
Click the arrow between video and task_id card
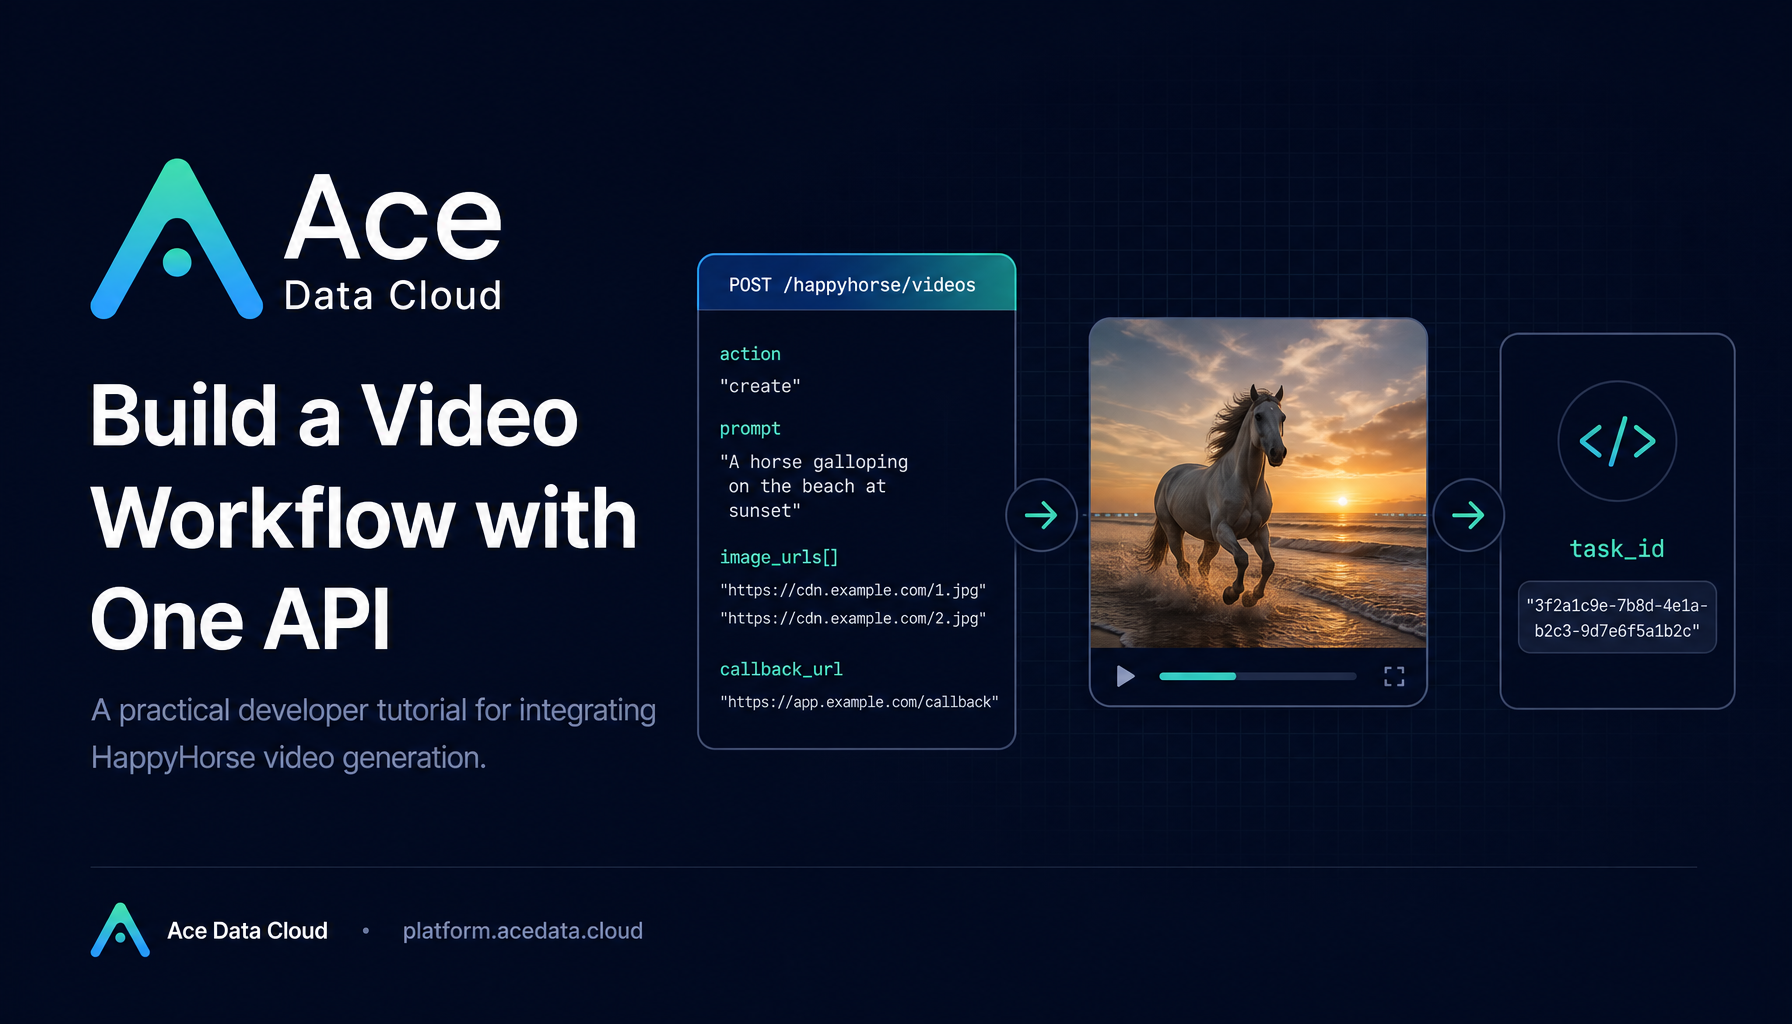pyautogui.click(x=1468, y=515)
